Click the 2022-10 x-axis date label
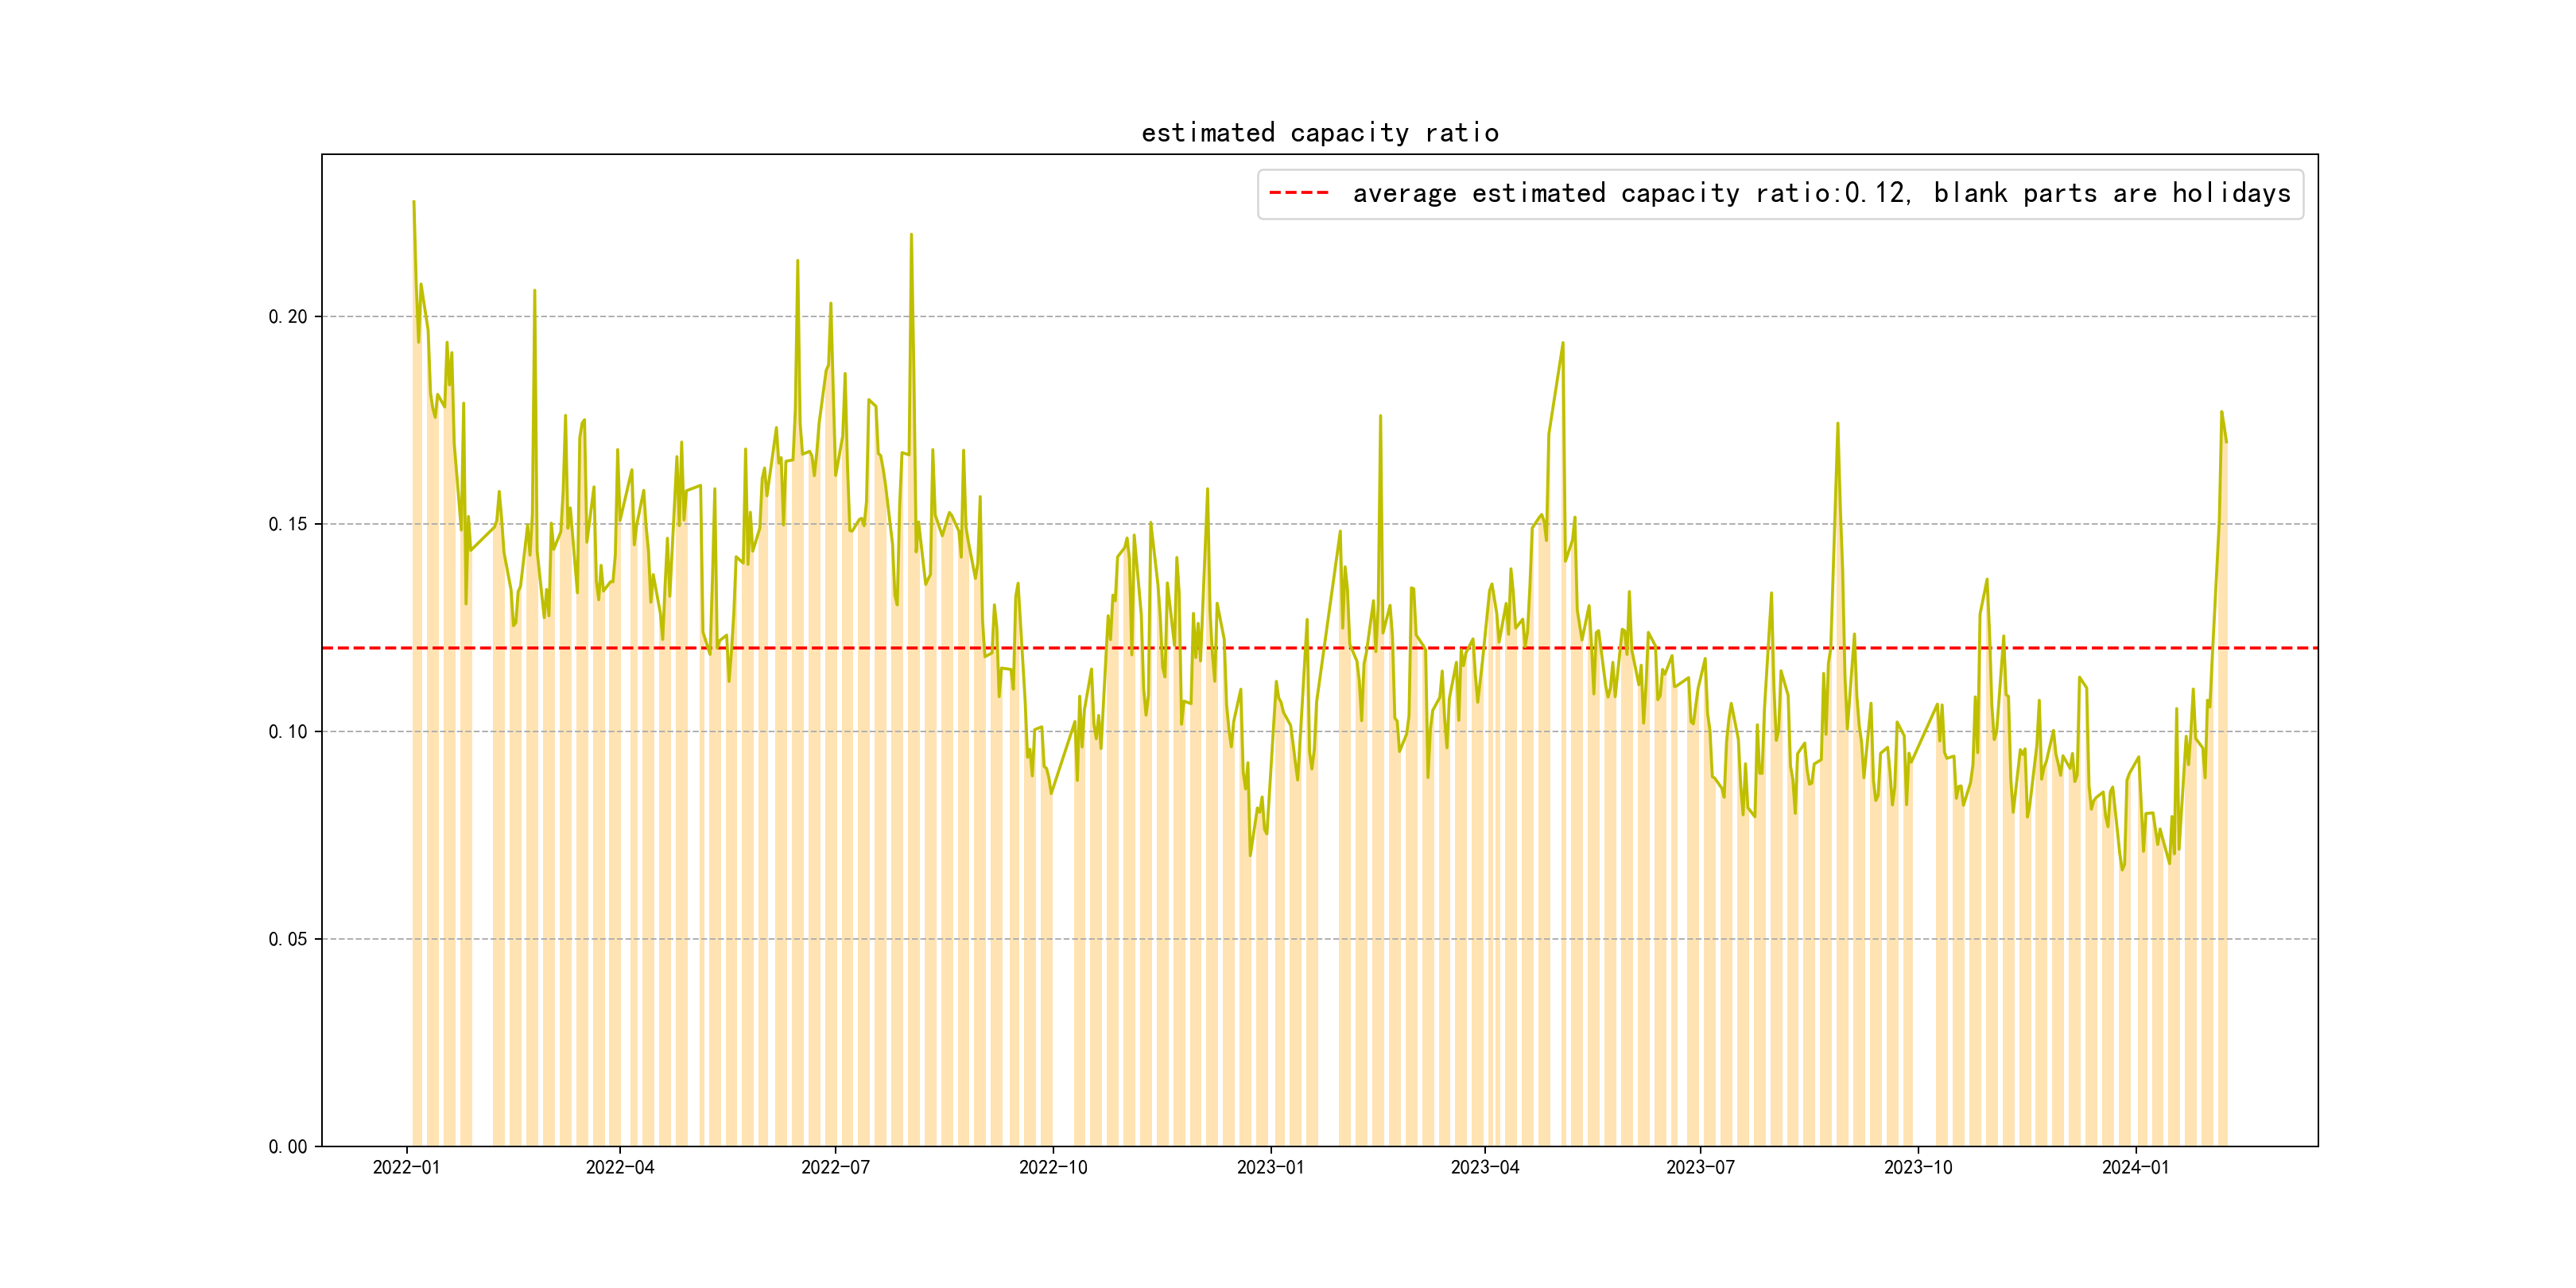Screen dimensions: 2576x1288 tap(1053, 1168)
